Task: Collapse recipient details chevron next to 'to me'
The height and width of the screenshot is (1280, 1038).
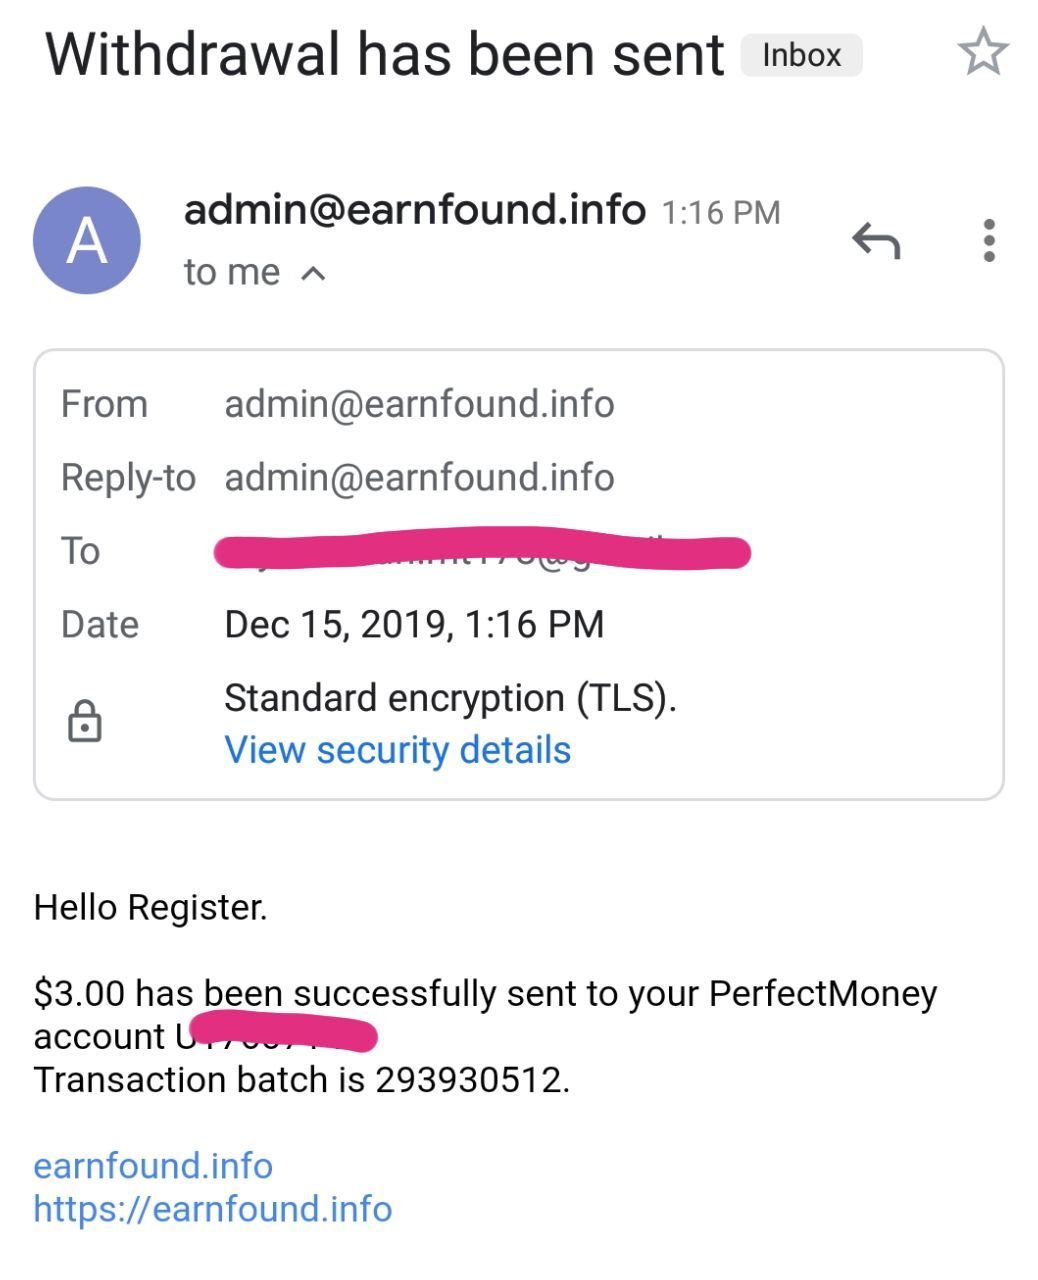Action: click(x=313, y=273)
